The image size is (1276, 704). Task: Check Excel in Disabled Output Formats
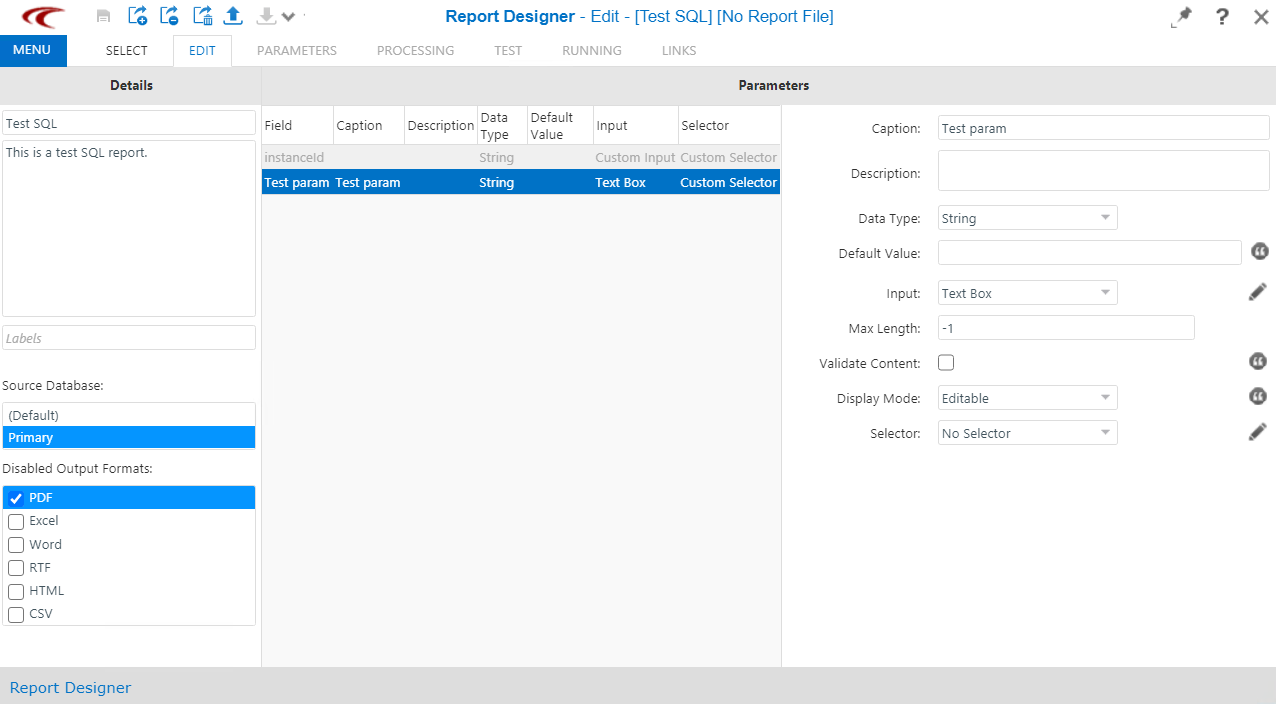(16, 521)
